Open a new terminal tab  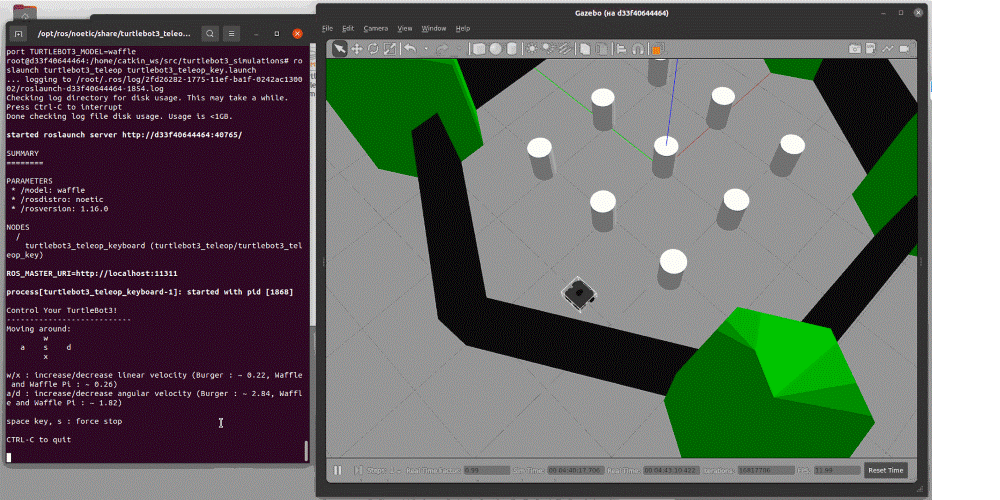[18, 33]
